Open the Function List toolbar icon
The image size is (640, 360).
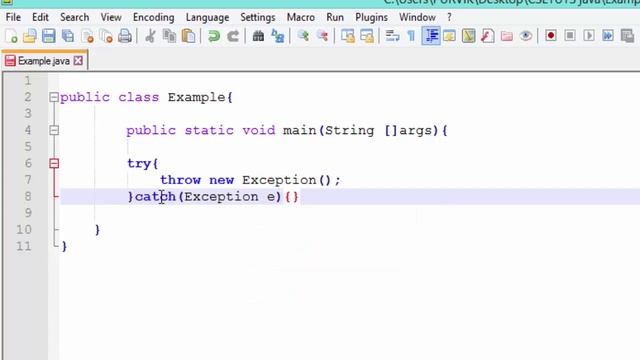point(488,36)
